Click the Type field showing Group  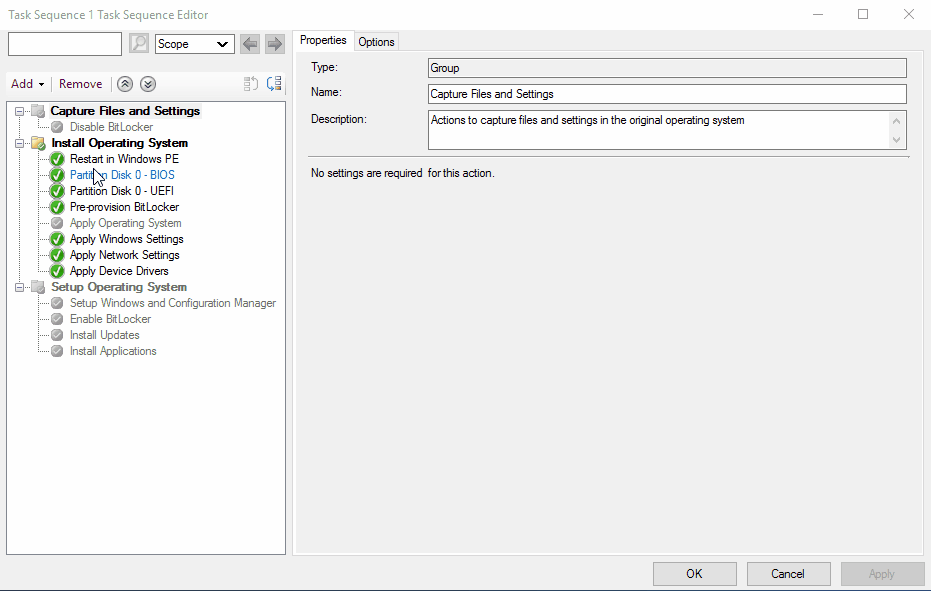pyautogui.click(x=667, y=68)
